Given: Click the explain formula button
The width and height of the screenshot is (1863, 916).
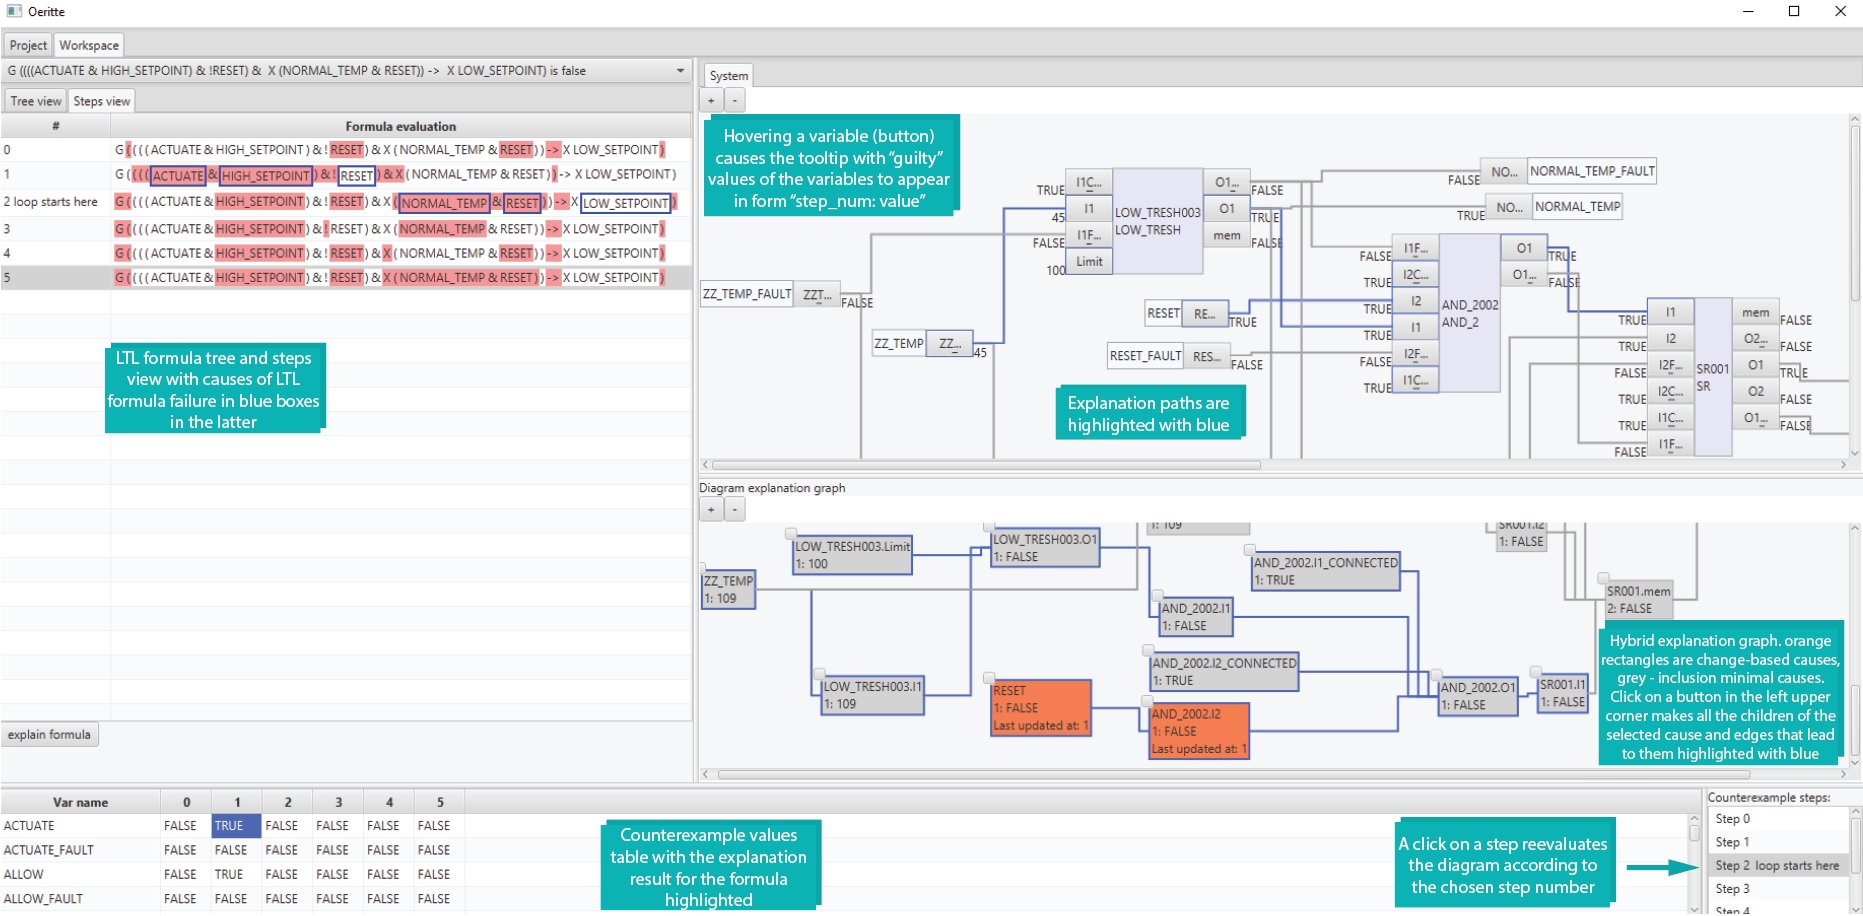Looking at the screenshot, I should click(49, 735).
